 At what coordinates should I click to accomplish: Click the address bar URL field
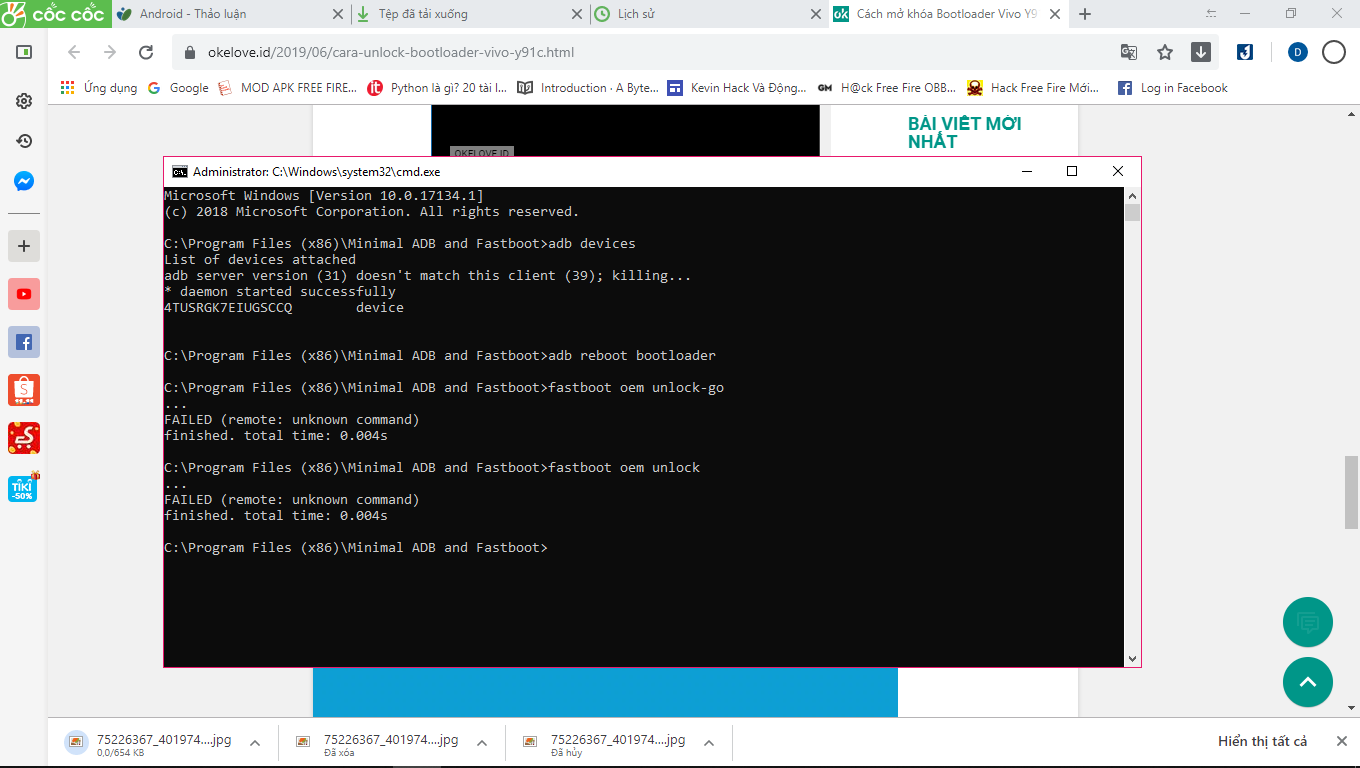640,52
